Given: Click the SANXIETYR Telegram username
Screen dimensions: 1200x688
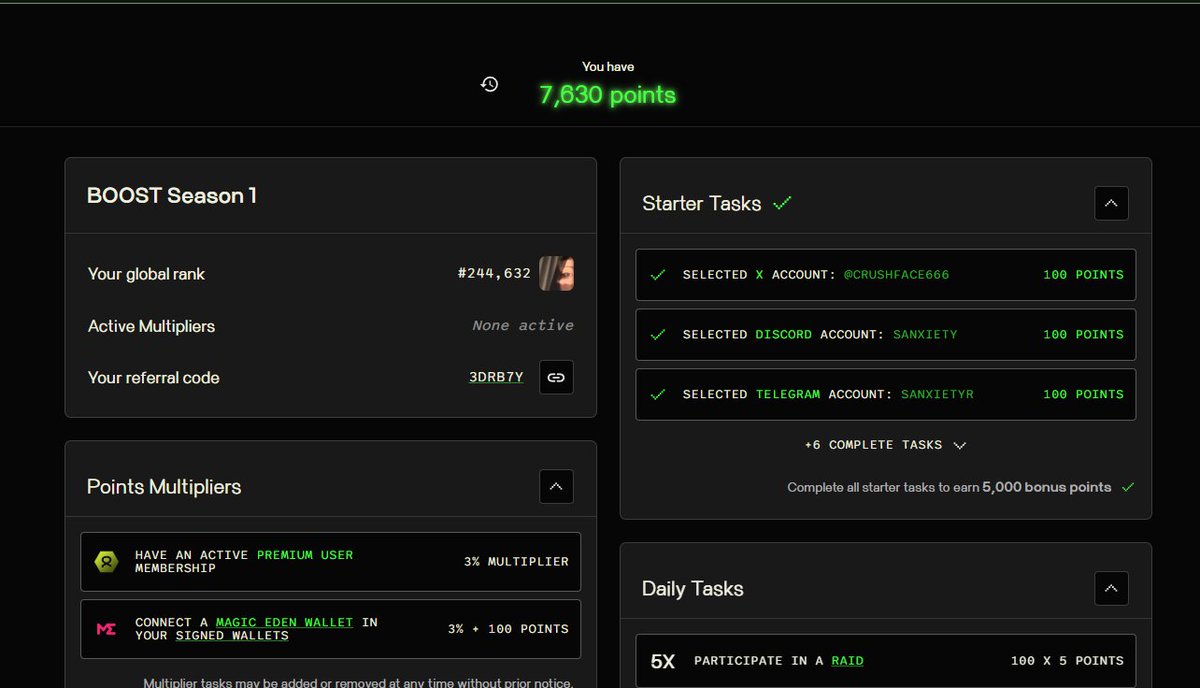Looking at the screenshot, I should [x=937, y=394].
